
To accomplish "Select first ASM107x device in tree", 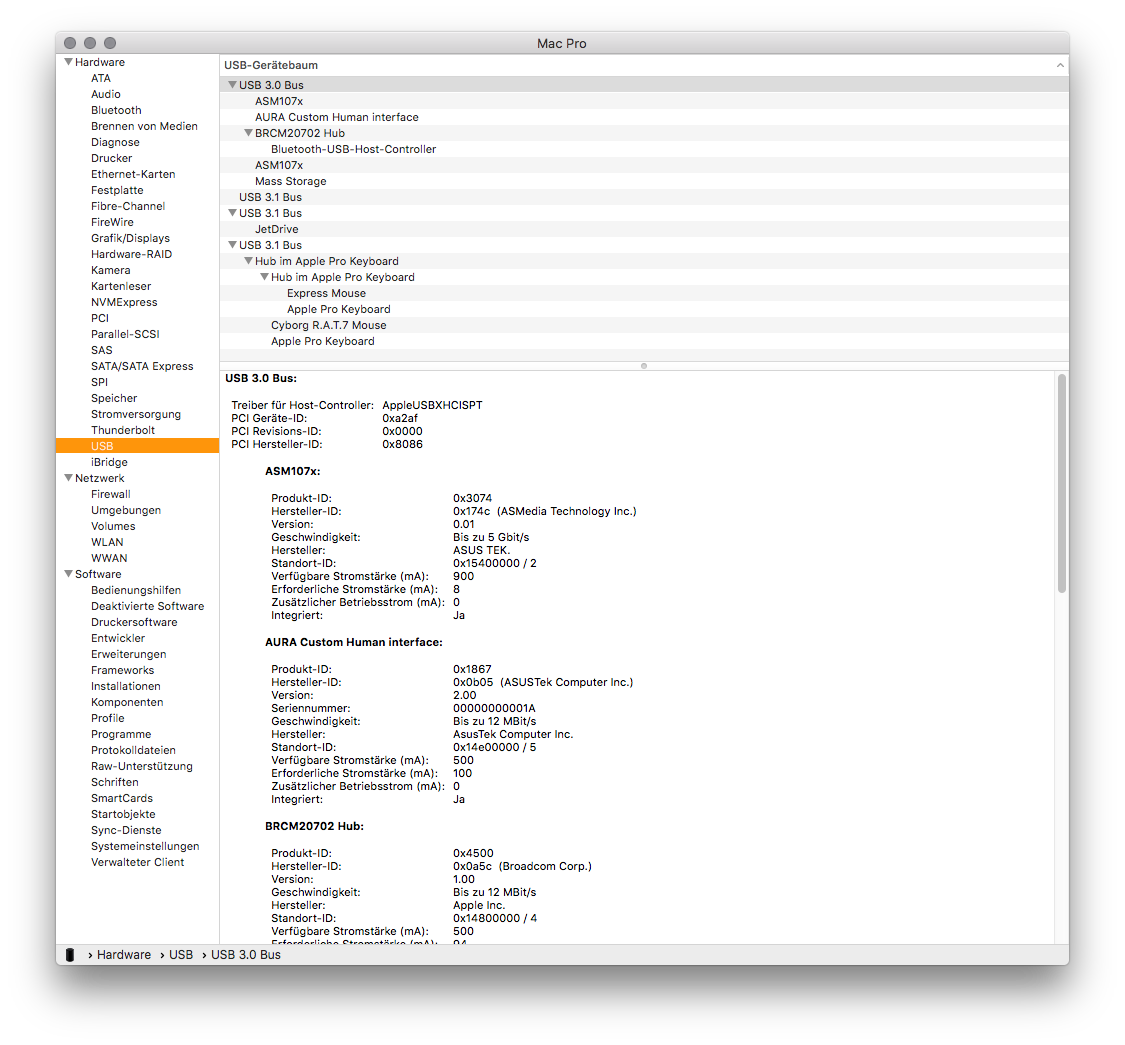I will 279,101.
